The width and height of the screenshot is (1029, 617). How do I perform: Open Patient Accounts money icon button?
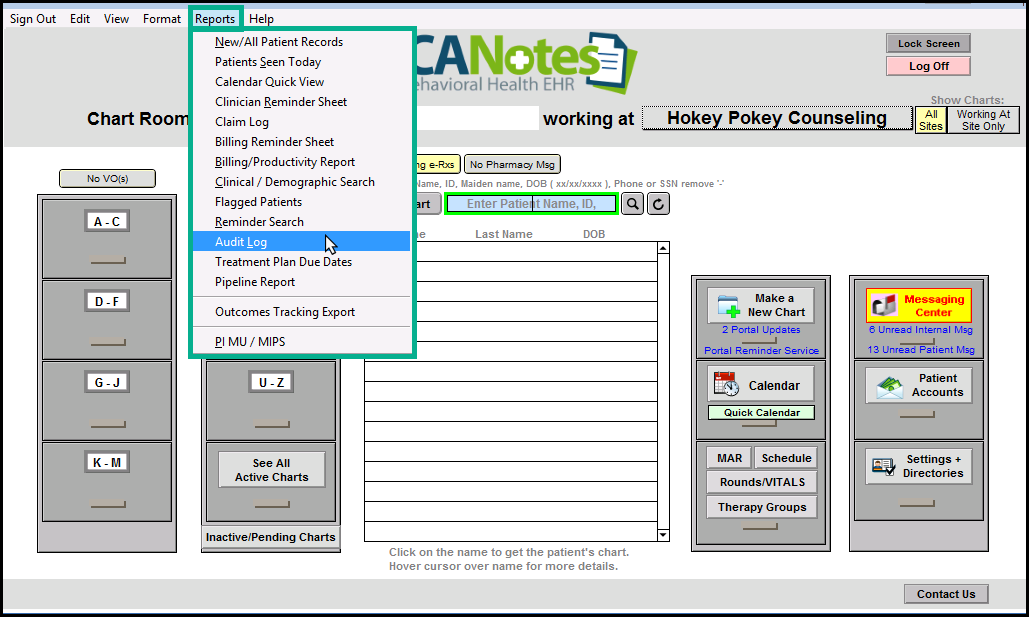(x=919, y=385)
